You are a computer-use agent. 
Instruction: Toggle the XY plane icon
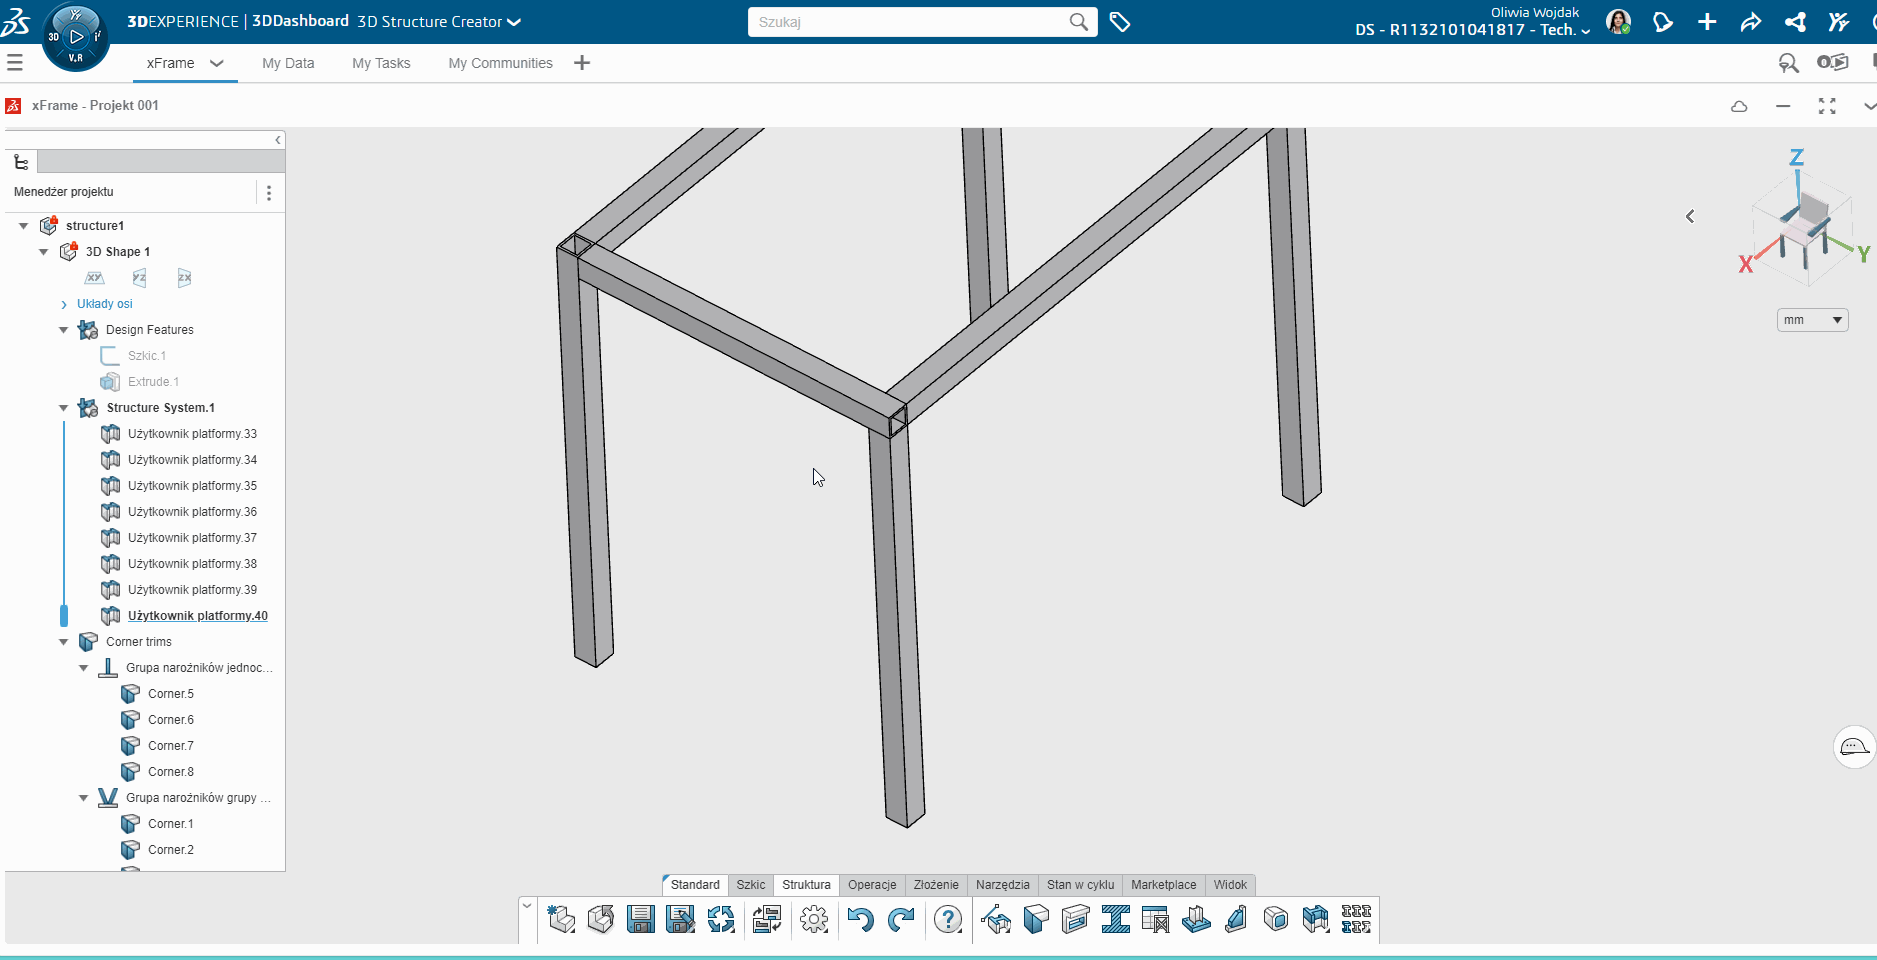point(95,278)
